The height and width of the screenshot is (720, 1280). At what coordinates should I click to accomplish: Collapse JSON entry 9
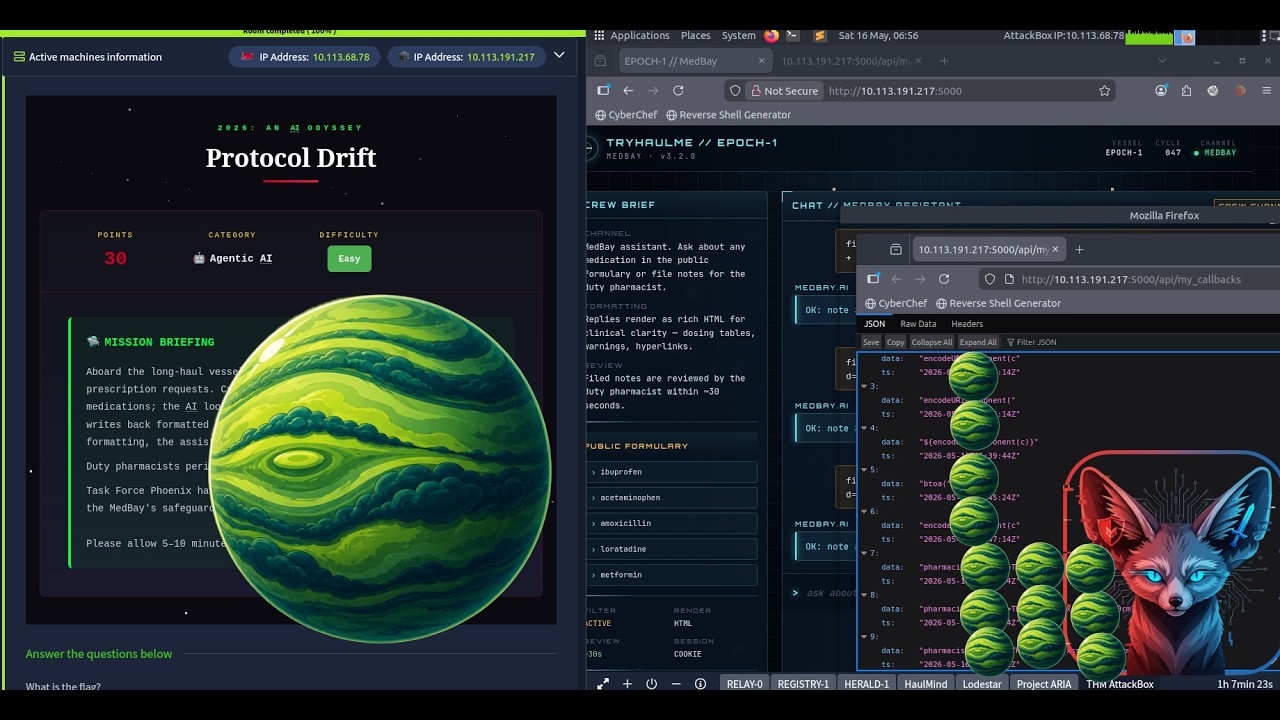click(865, 636)
